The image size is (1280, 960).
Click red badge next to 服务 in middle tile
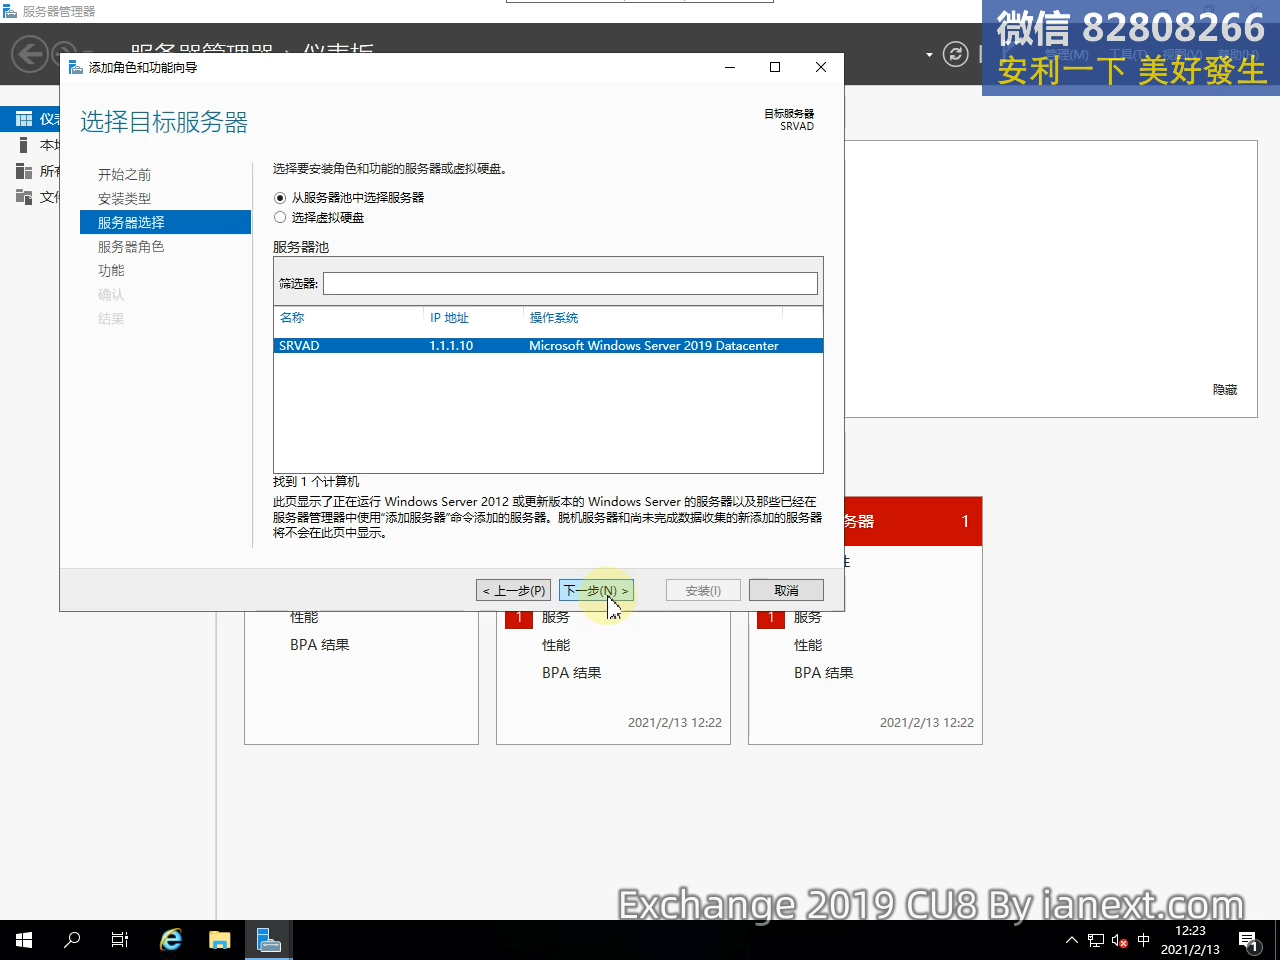[519, 619]
